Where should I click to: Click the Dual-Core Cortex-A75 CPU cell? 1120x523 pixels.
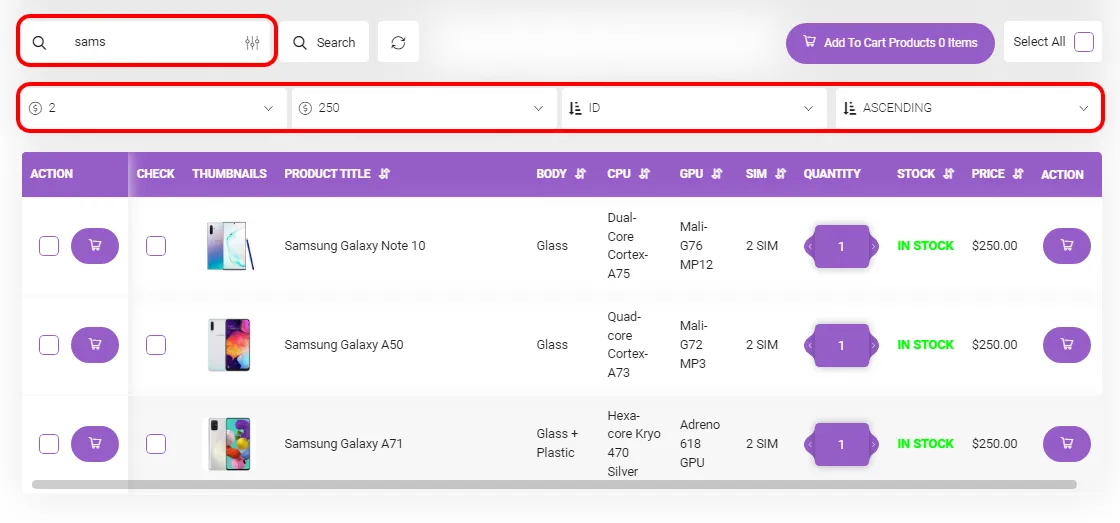pos(628,246)
